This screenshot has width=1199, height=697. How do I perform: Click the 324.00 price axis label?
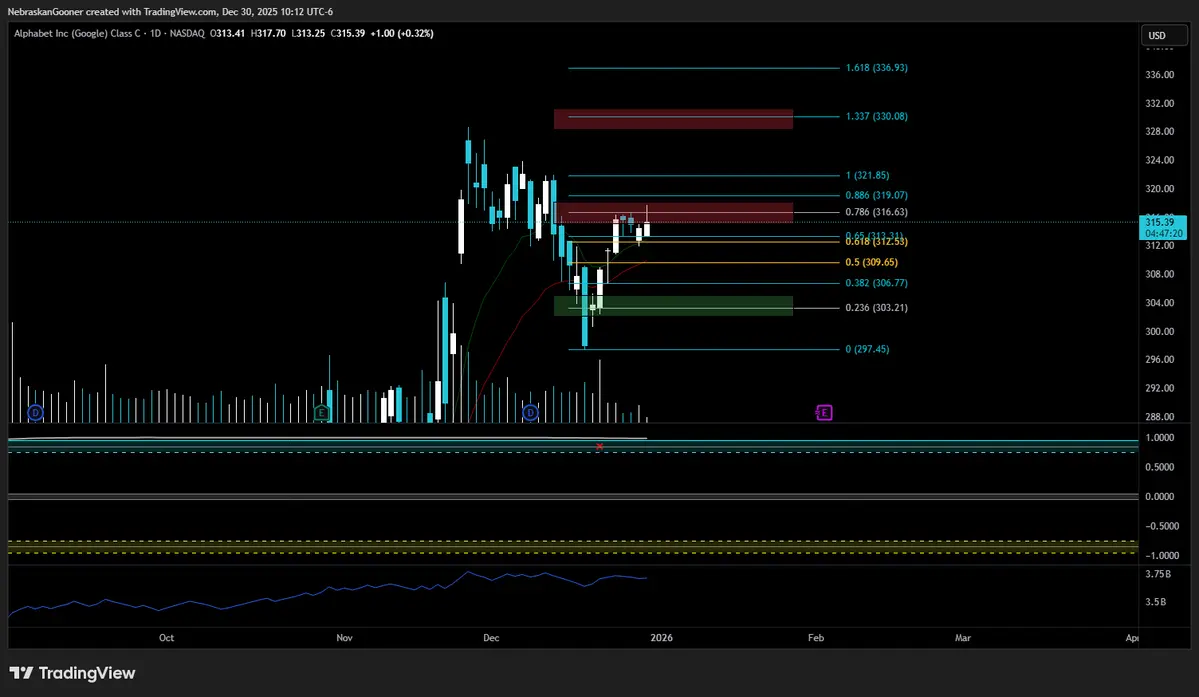click(x=1159, y=160)
